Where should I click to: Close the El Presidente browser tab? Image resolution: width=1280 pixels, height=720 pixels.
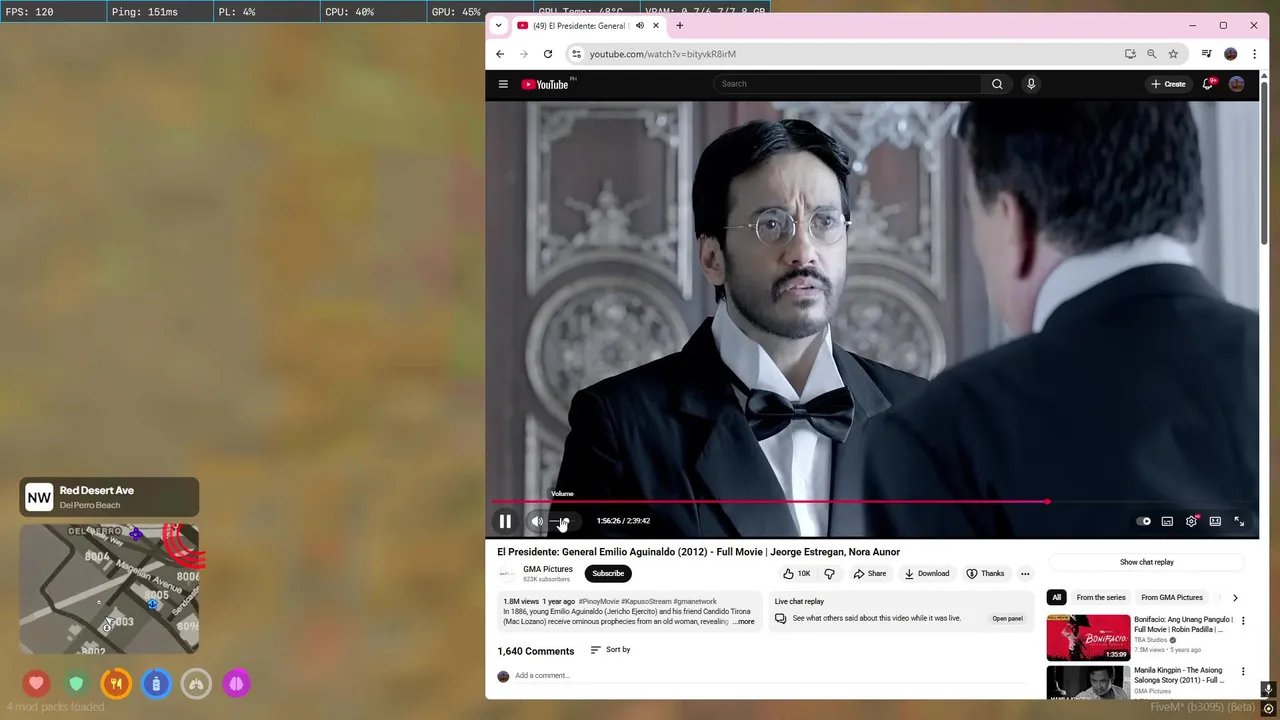click(656, 26)
